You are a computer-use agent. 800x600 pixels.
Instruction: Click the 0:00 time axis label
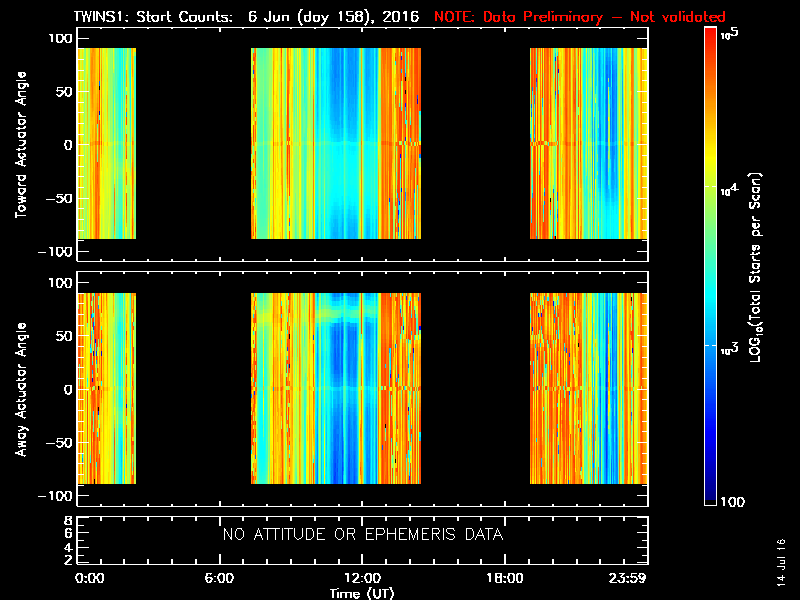pyautogui.click(x=89, y=578)
